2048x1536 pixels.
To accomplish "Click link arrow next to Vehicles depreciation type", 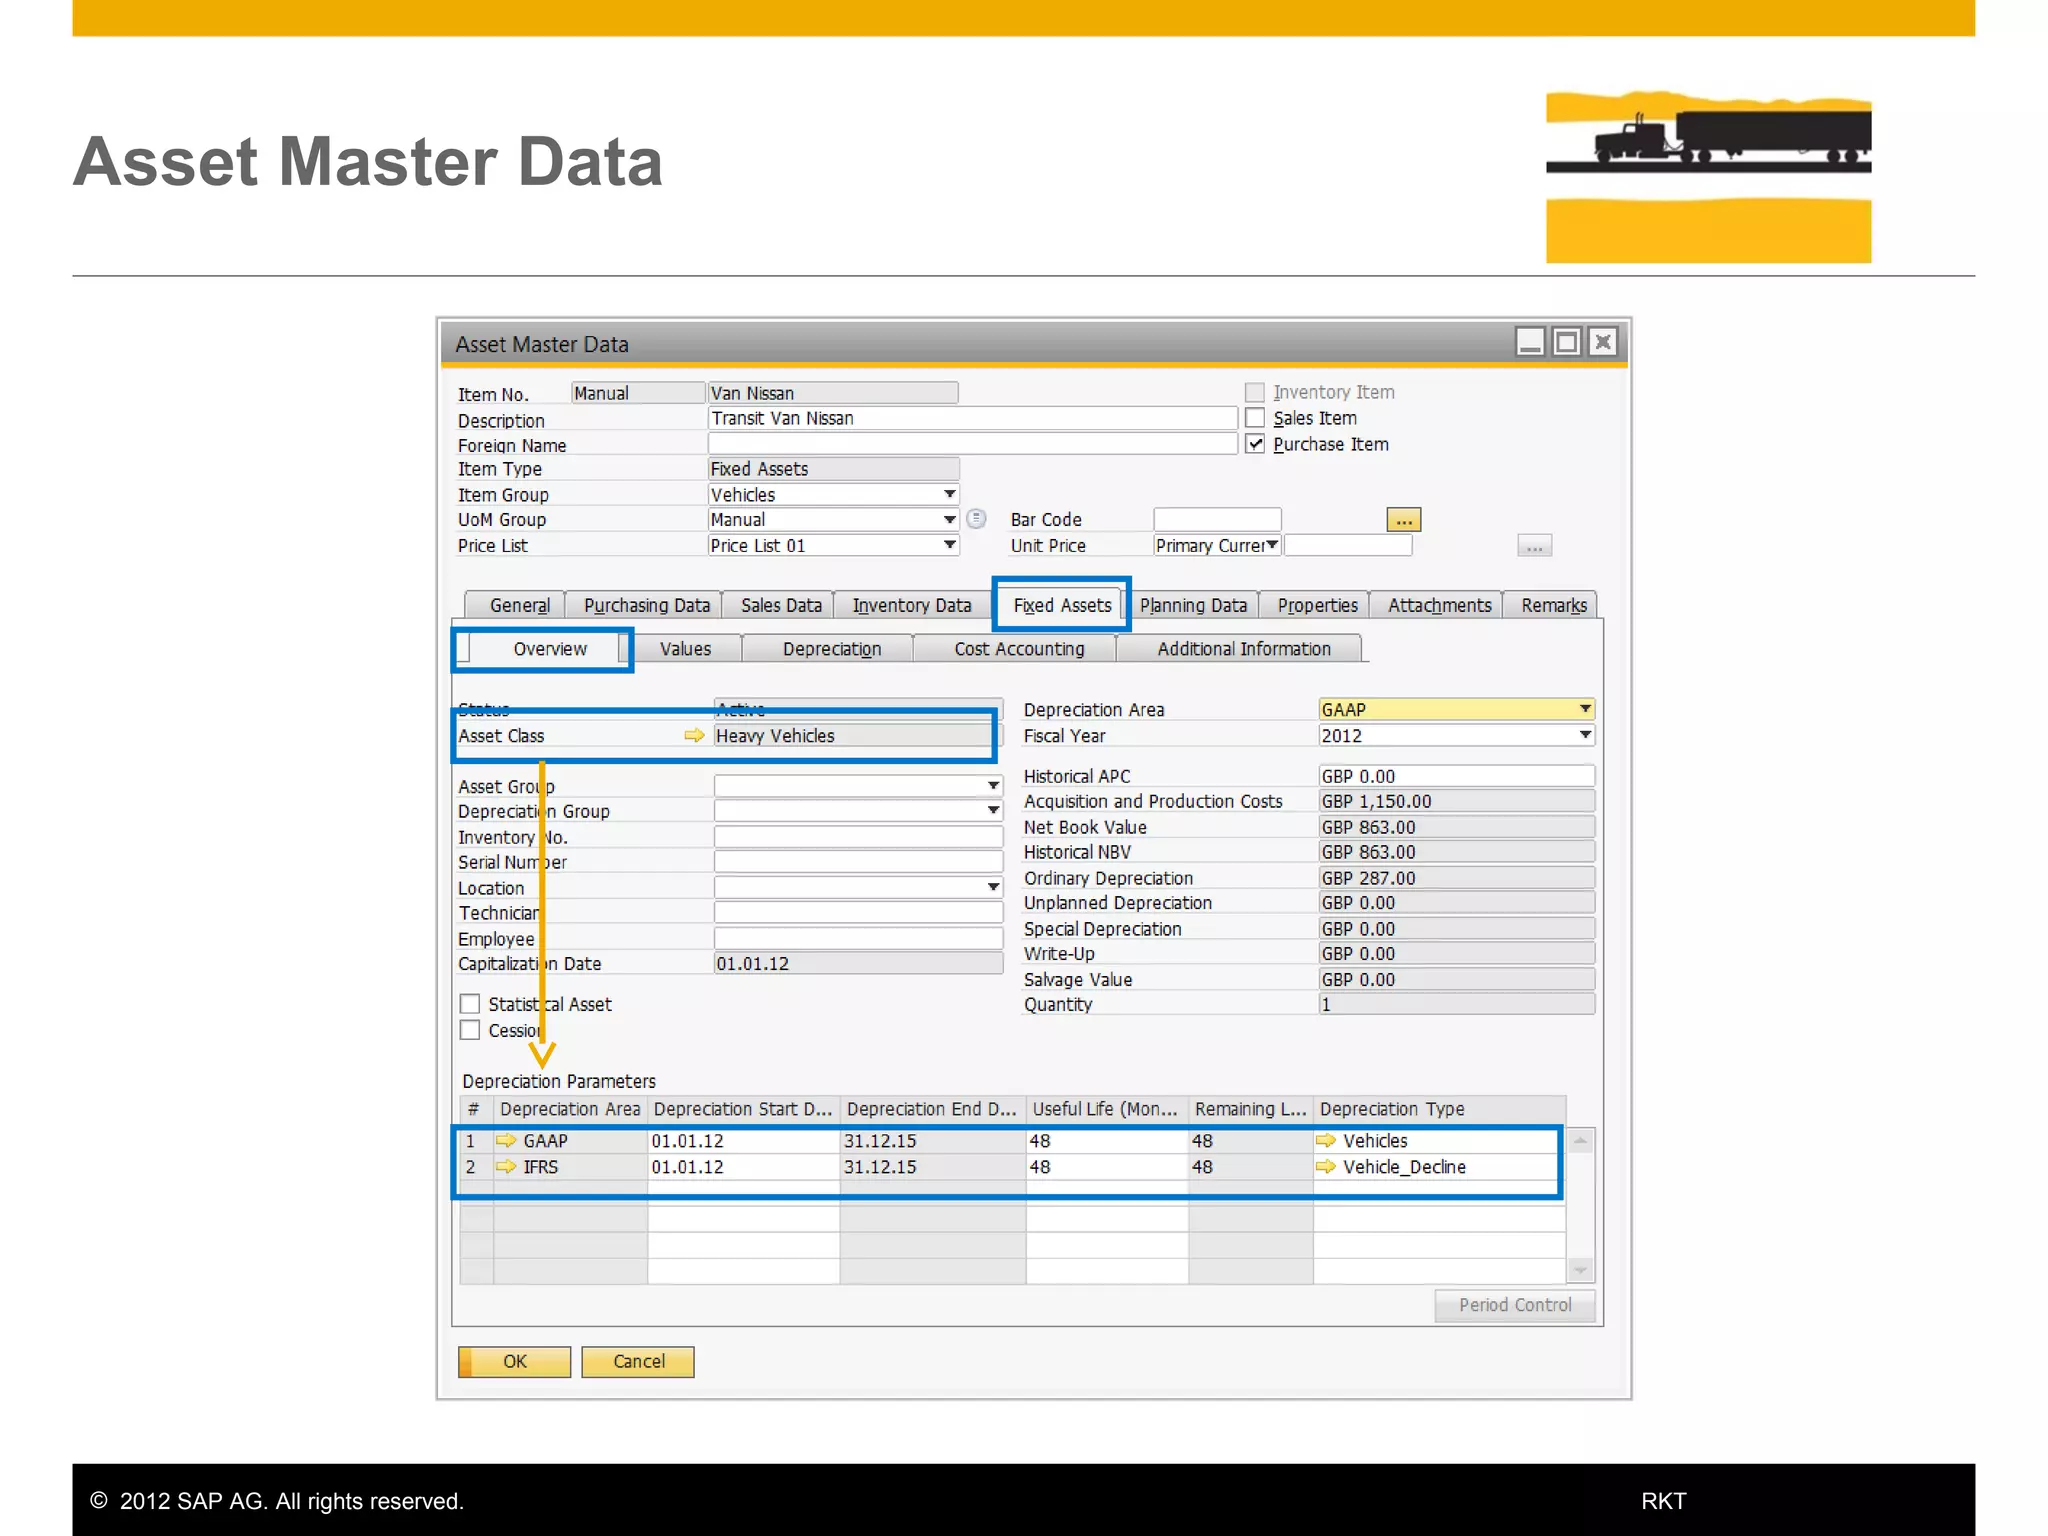I will 1326,1140.
